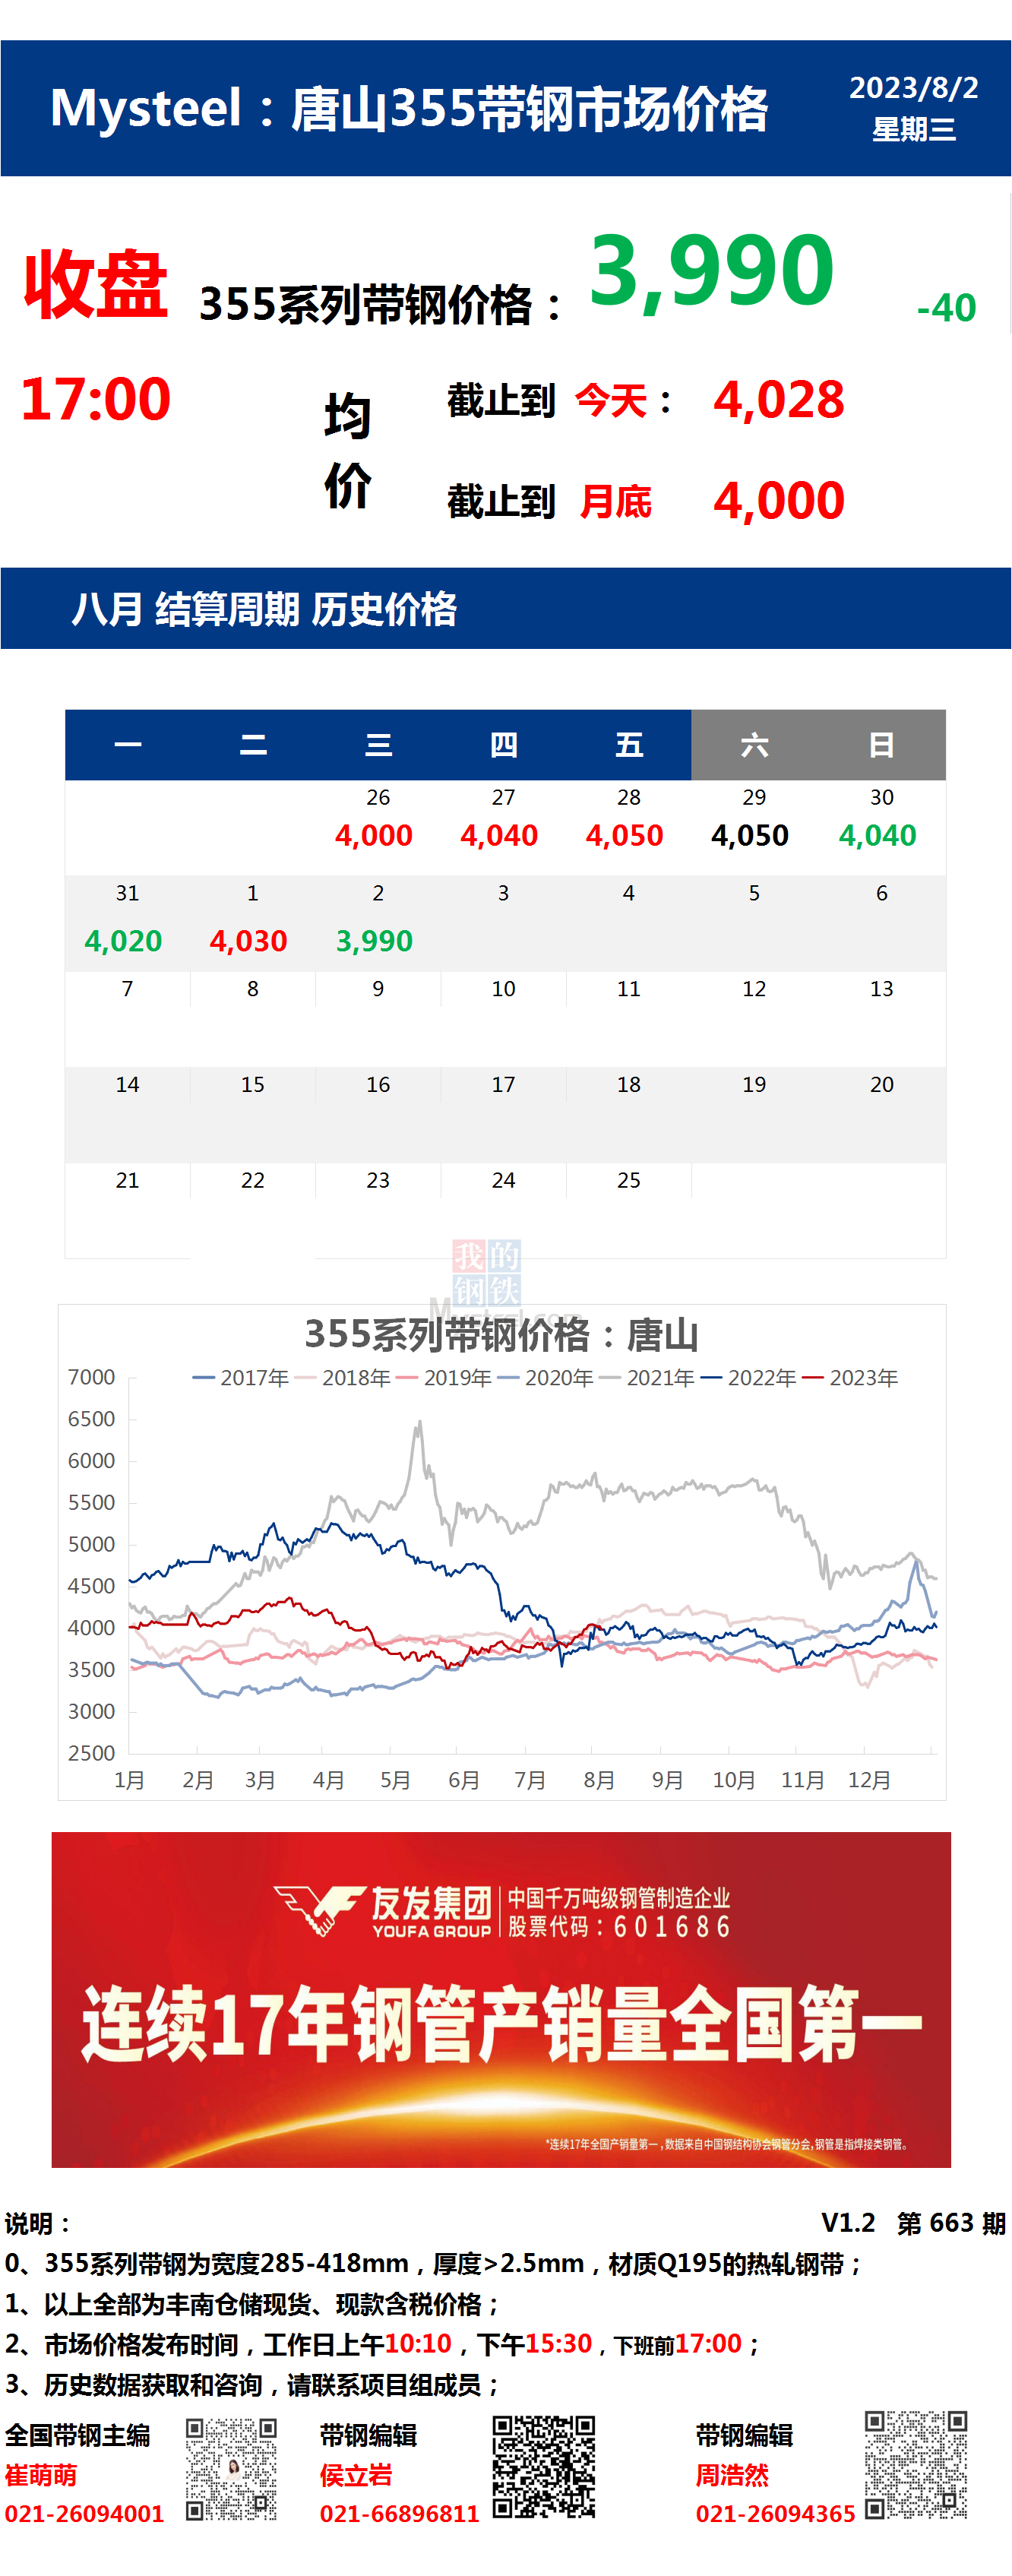
Task: Click the 4500 y-axis label
Action: pos(91,1586)
